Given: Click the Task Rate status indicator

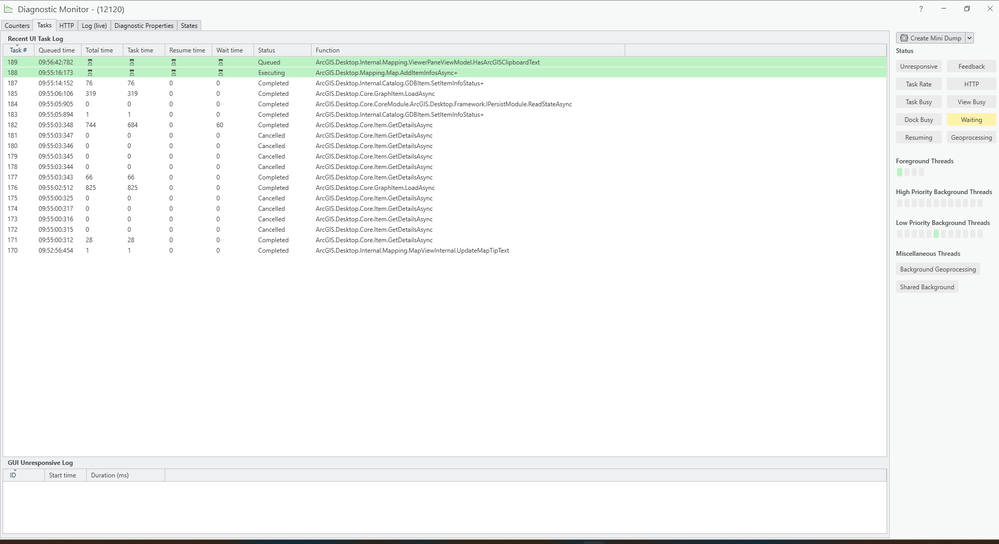Looking at the screenshot, I should point(919,84).
